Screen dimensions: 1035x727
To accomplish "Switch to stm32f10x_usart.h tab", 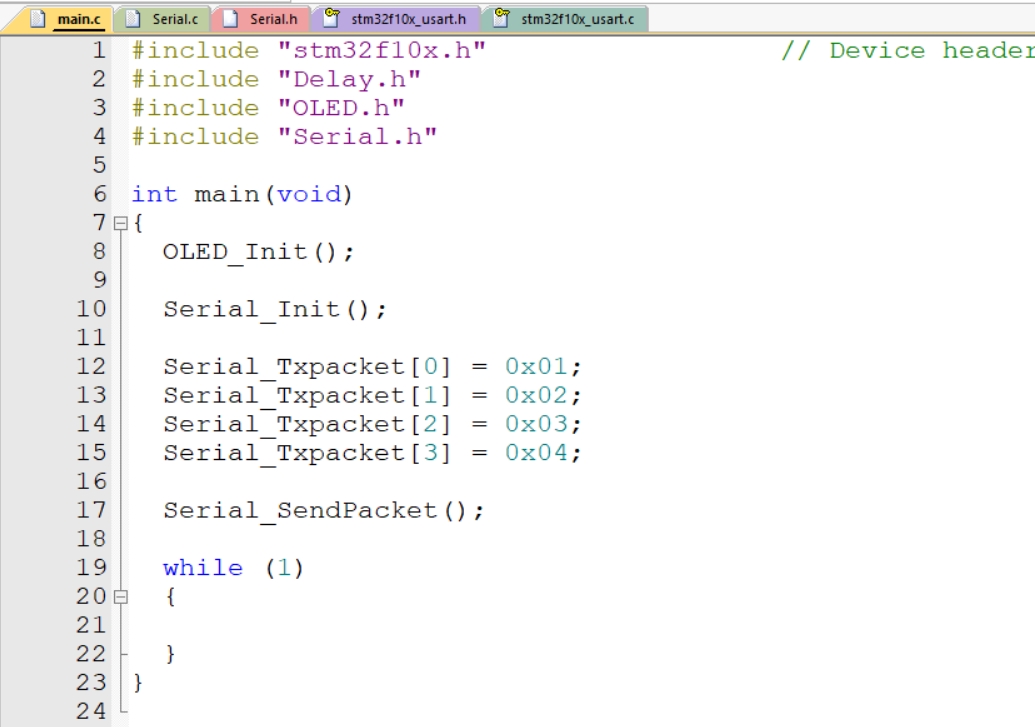I will click(395, 18).
